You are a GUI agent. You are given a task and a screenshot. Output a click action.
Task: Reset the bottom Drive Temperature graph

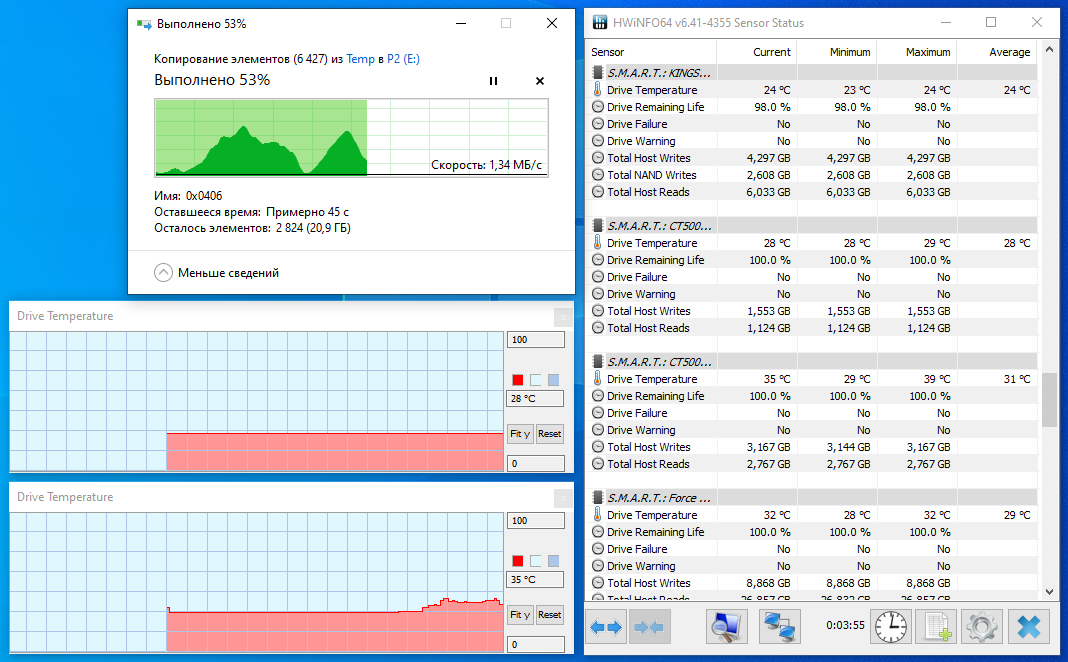click(549, 615)
